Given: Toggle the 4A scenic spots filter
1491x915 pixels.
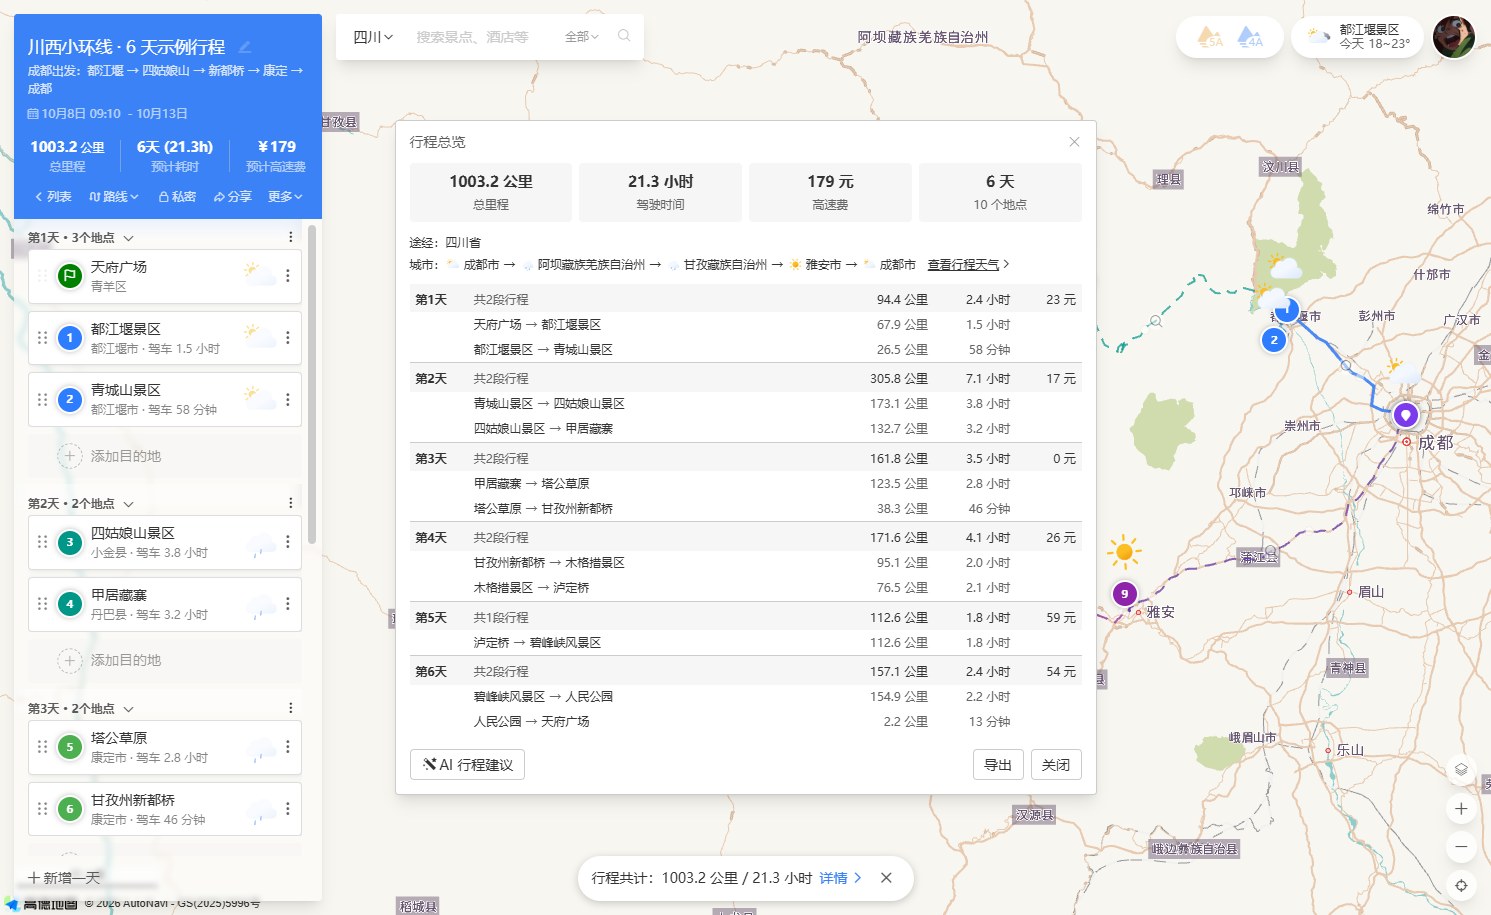Looking at the screenshot, I should point(1250,38).
